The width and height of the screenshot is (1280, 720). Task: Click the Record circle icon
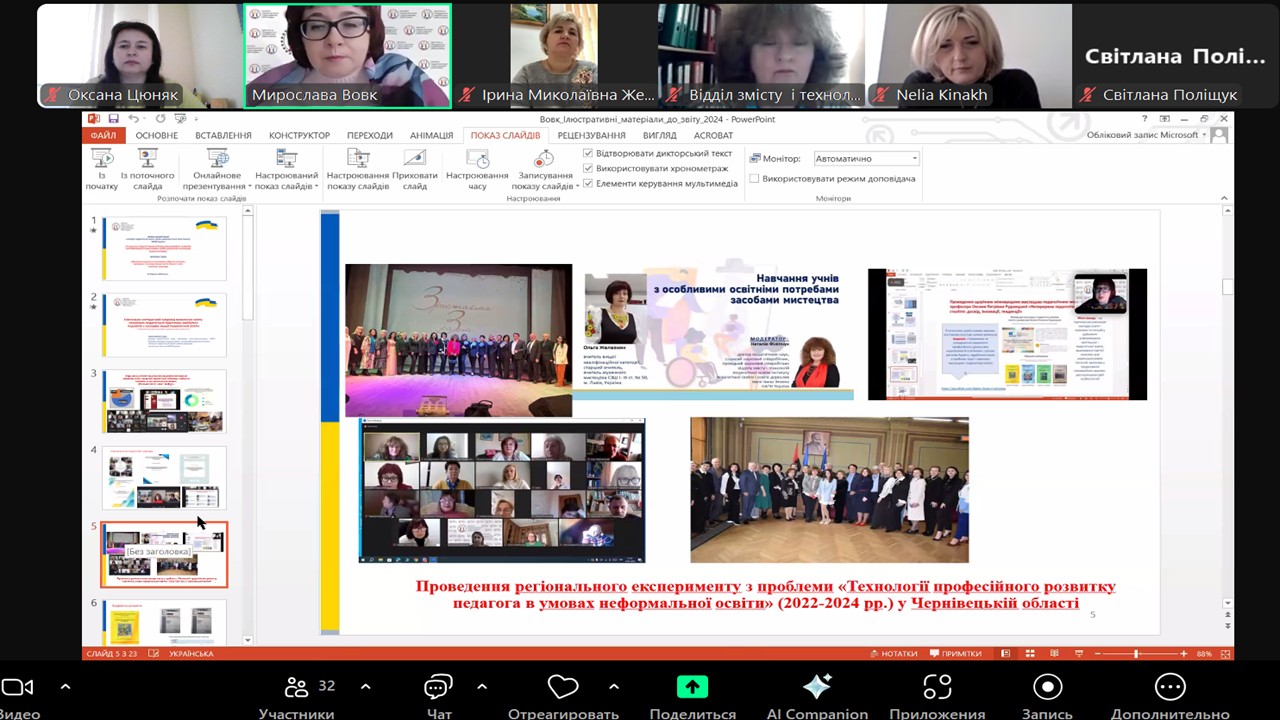tap(1047, 687)
